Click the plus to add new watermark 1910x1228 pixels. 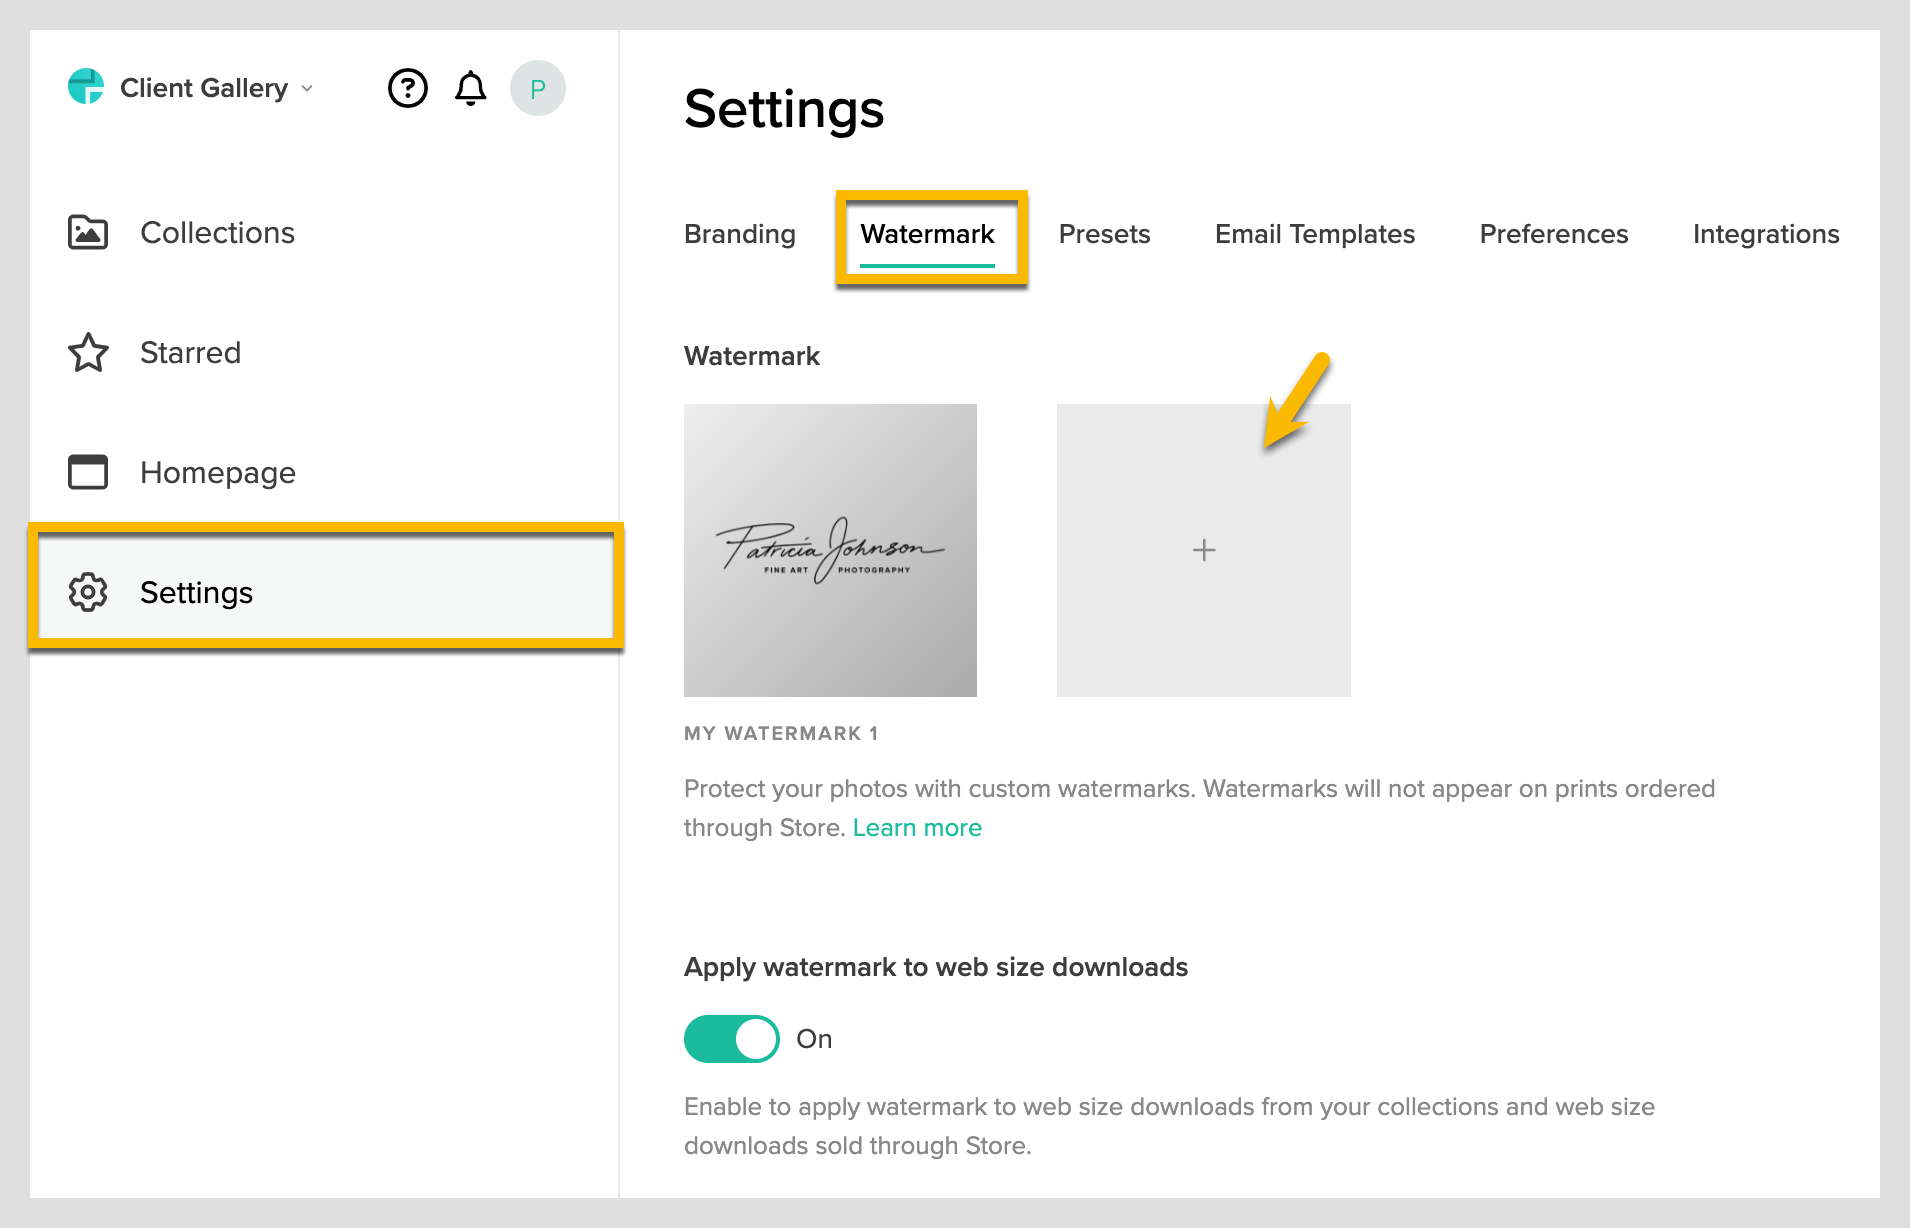click(1203, 550)
